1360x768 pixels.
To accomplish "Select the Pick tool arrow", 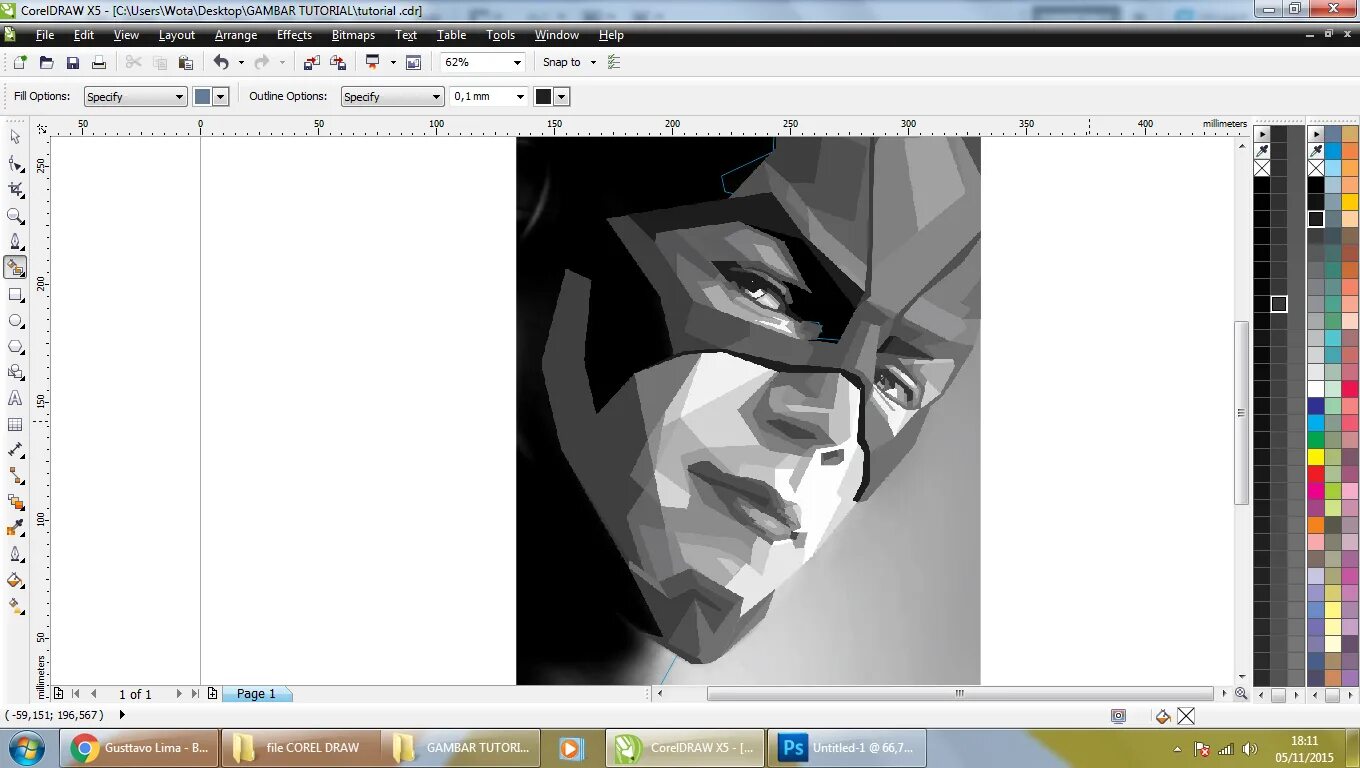I will click(15, 137).
